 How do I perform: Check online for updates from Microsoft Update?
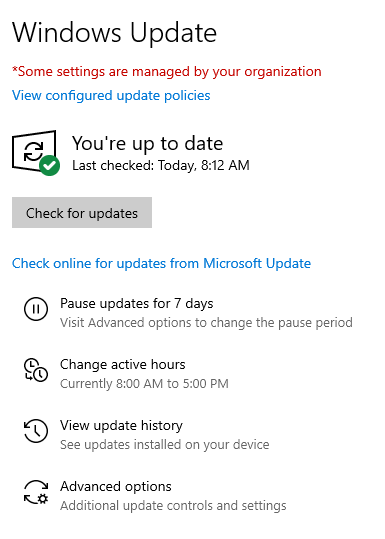pos(161,264)
